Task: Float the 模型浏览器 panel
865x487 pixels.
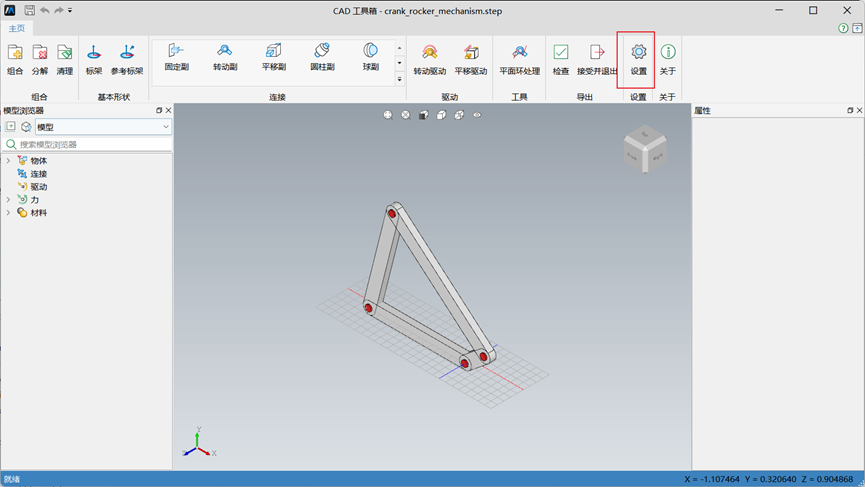Action: [x=159, y=110]
